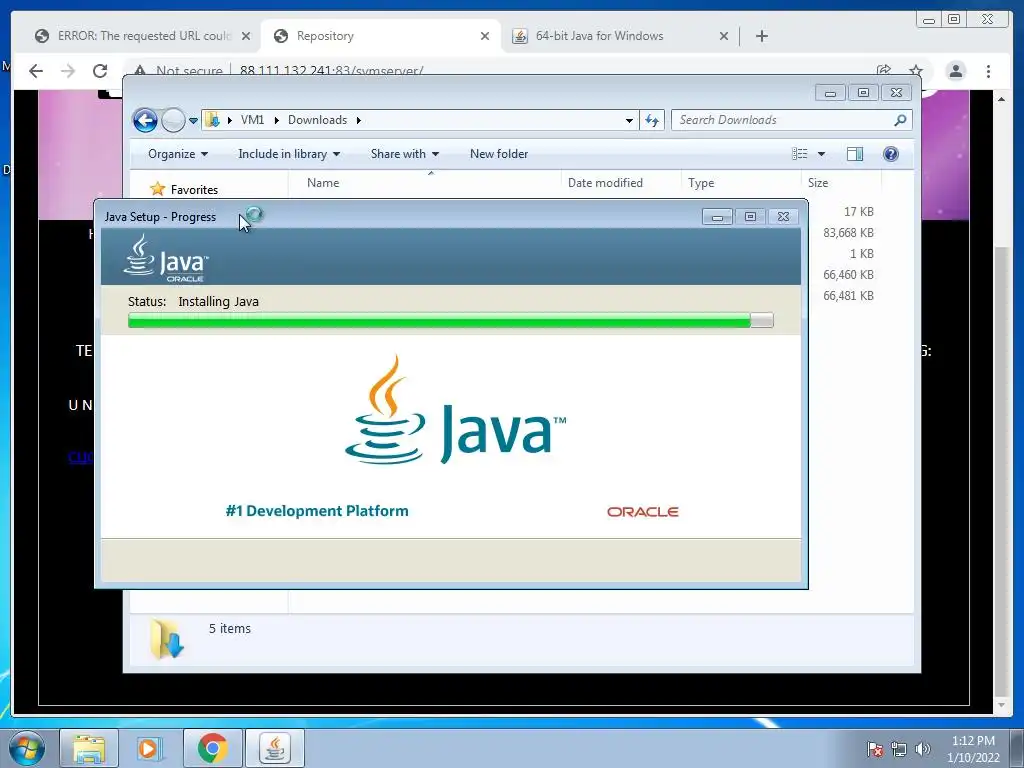
Task: Open the Chrome three-dot menu
Action: tap(988, 71)
